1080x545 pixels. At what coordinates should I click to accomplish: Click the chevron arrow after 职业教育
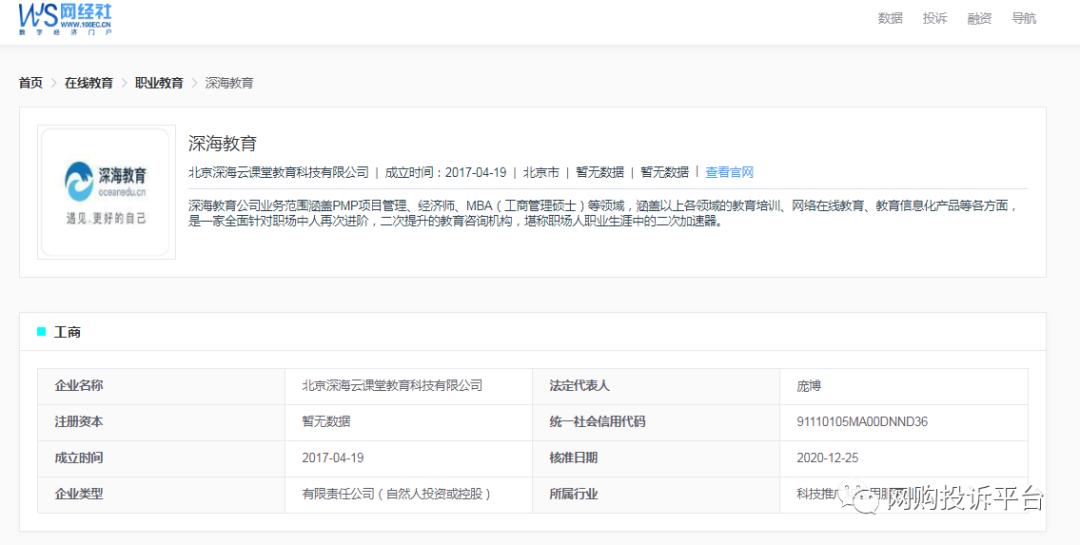pyautogui.click(x=195, y=83)
